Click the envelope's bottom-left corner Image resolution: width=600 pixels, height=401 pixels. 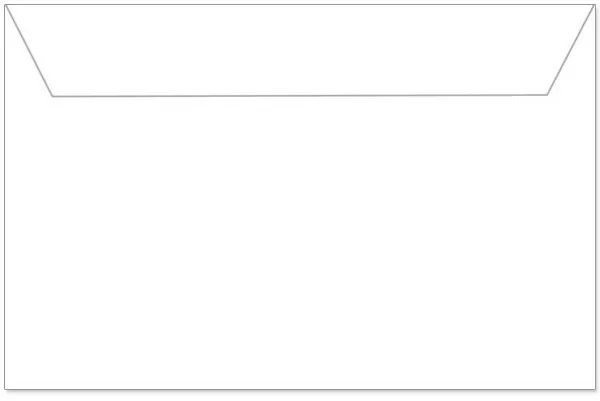pos(5,390)
